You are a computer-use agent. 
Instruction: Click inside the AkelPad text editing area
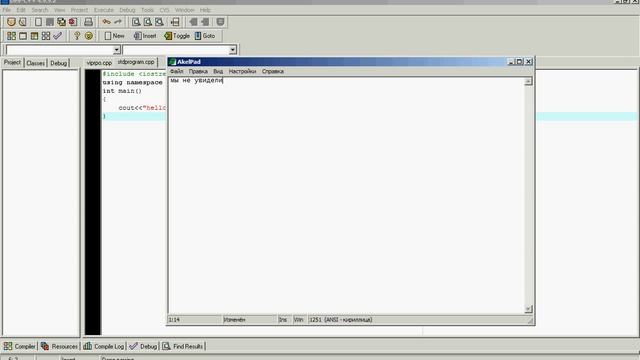(346, 195)
